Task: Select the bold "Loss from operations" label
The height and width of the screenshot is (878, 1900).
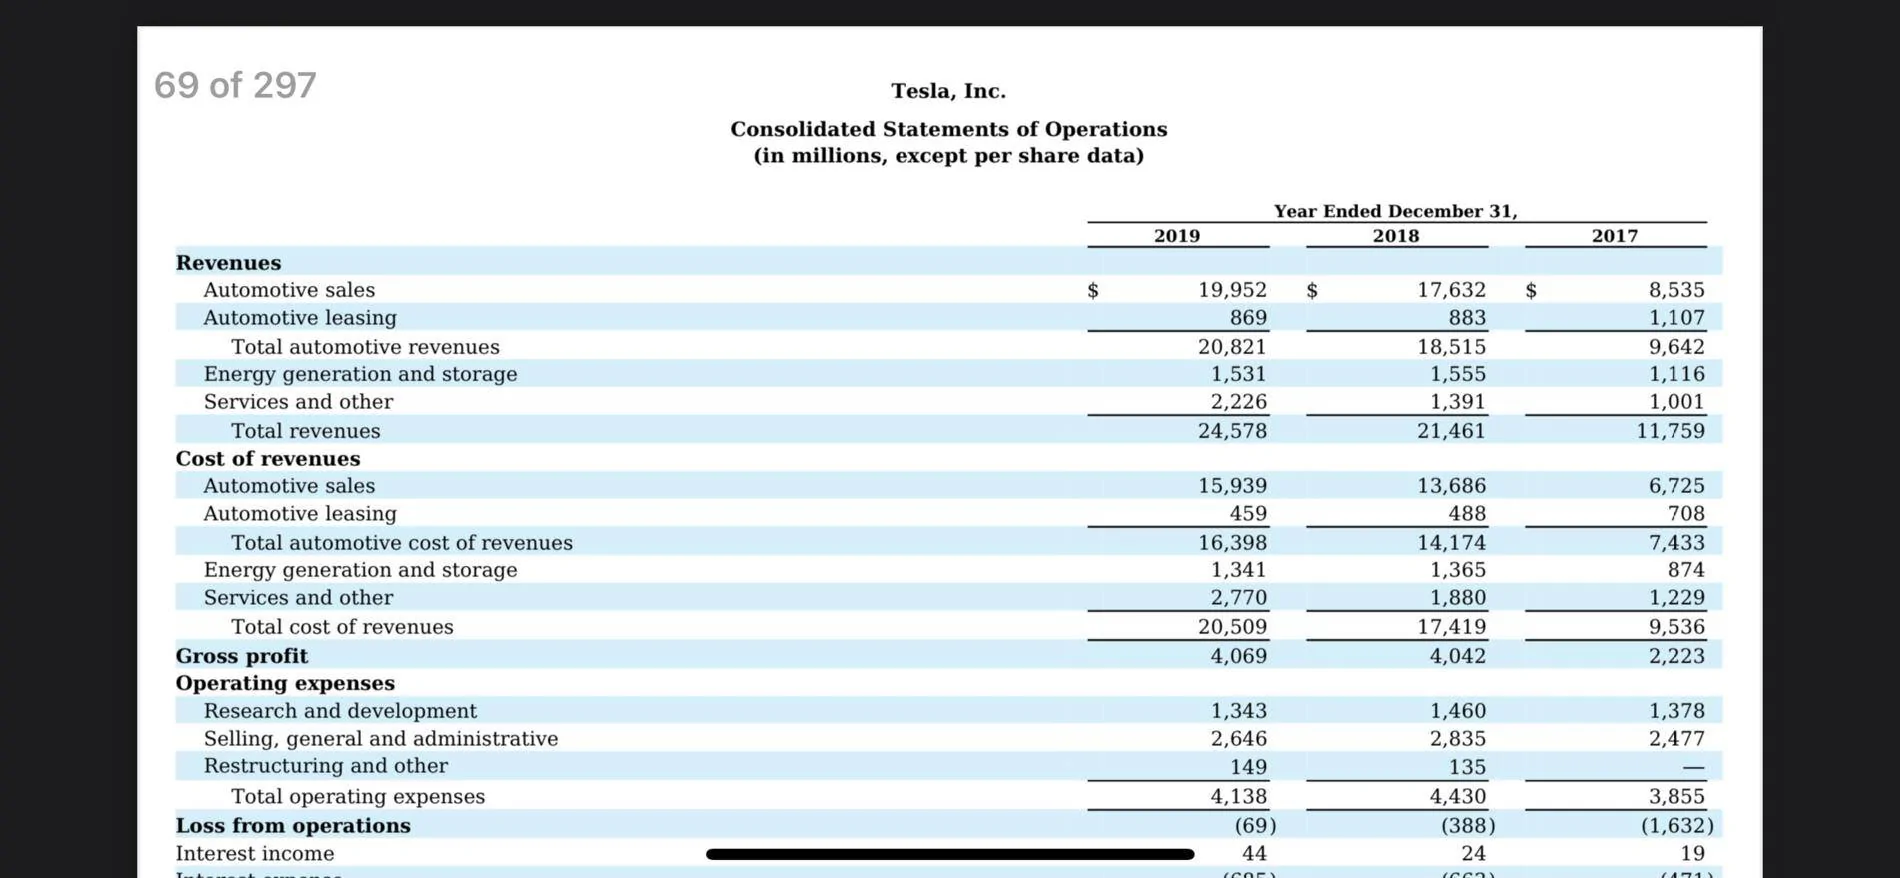Action: [293, 826]
